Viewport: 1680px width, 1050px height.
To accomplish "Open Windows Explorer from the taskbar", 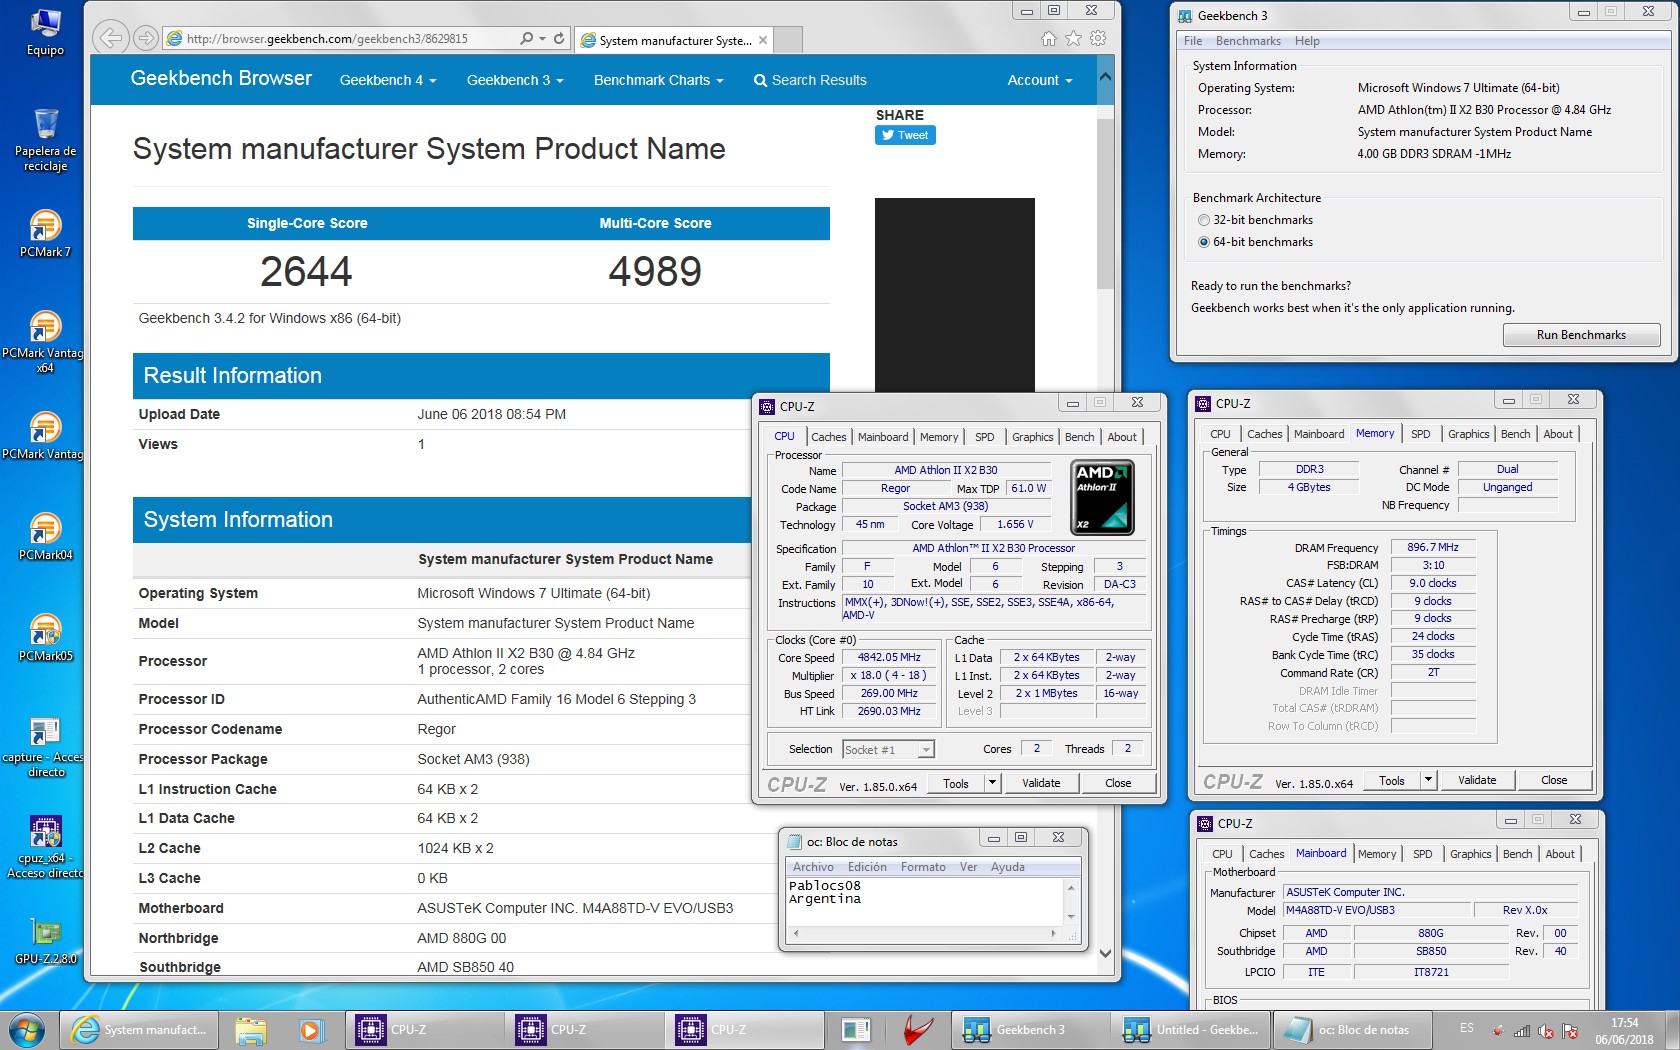I will click(x=251, y=1029).
